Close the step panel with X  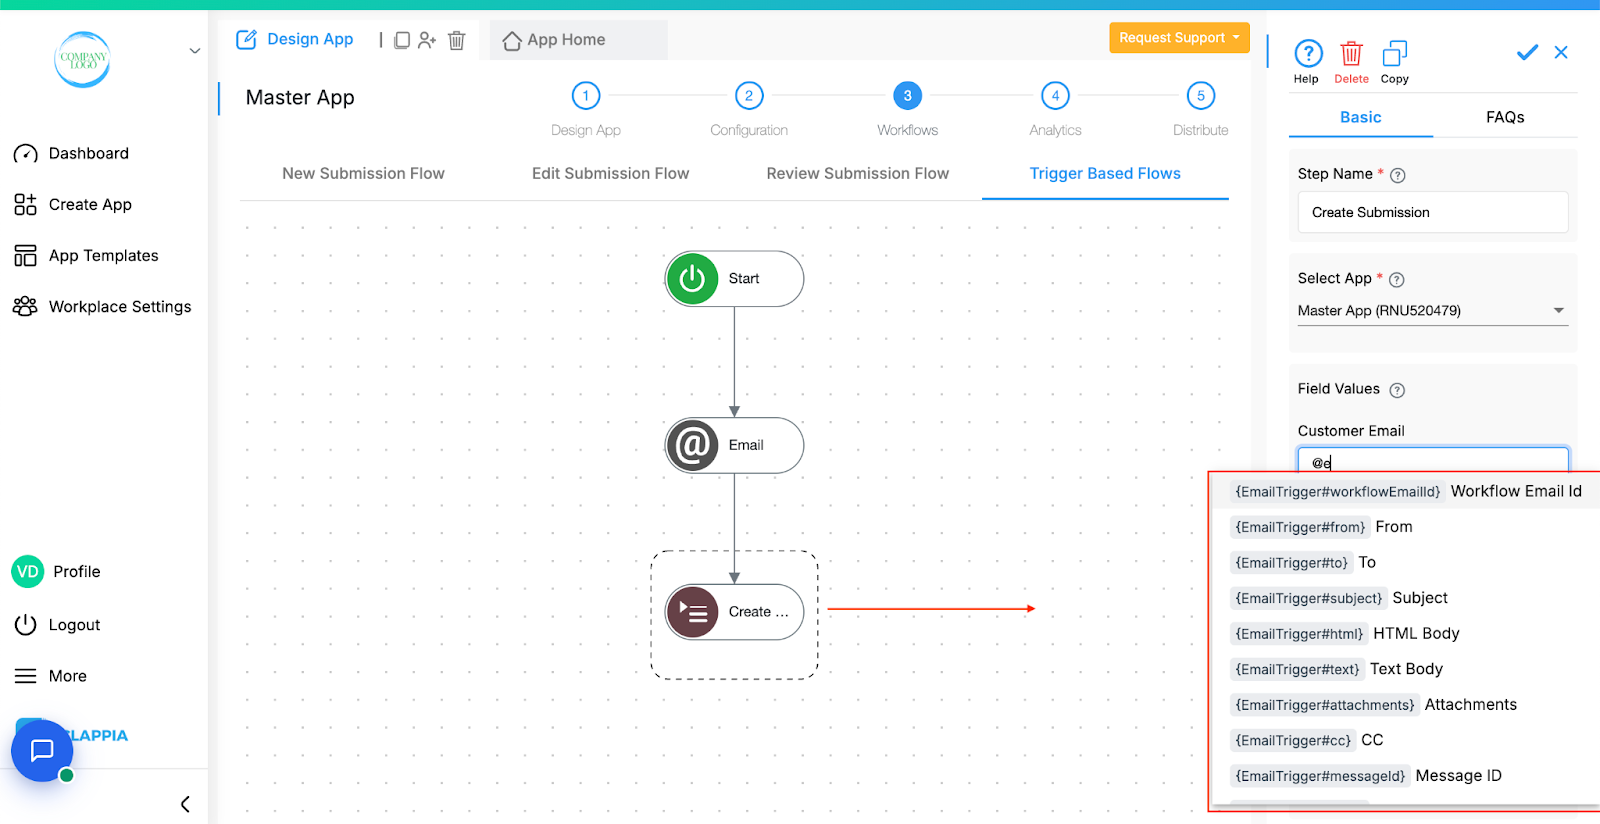[x=1561, y=52]
